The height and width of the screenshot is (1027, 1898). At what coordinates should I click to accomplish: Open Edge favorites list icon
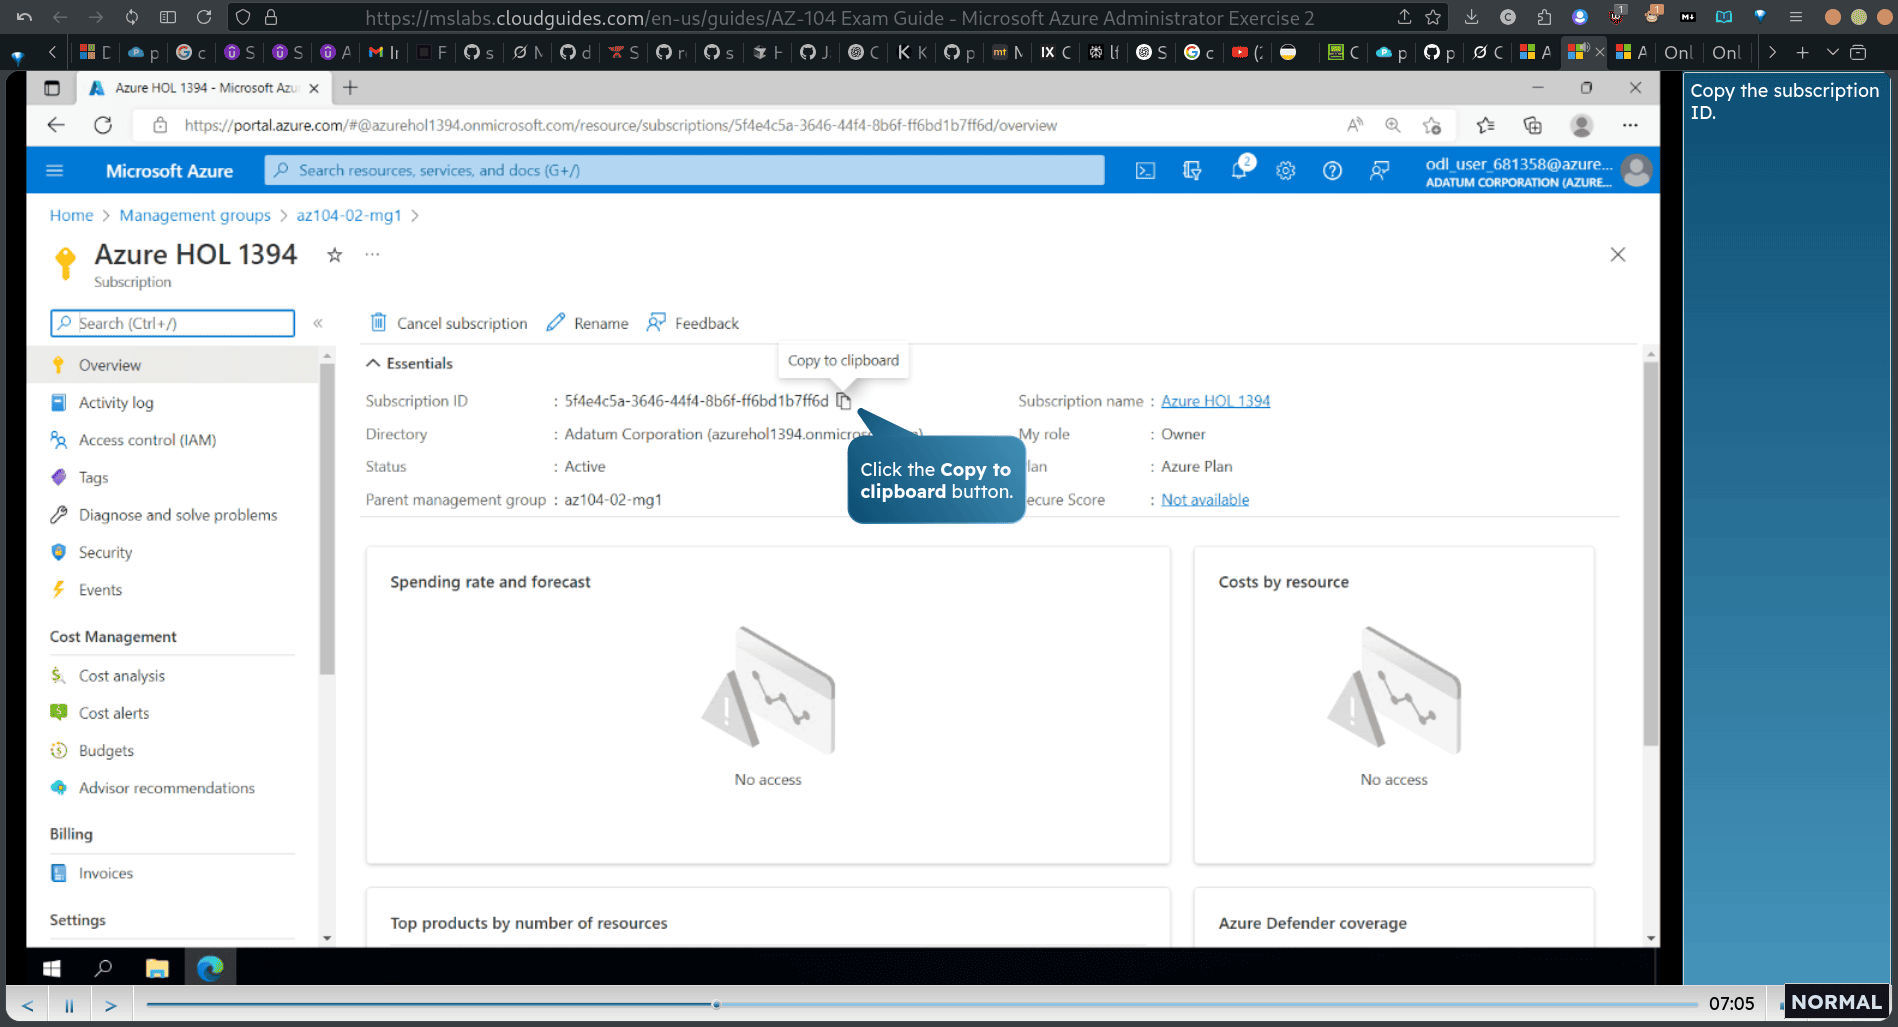pyautogui.click(x=1485, y=125)
